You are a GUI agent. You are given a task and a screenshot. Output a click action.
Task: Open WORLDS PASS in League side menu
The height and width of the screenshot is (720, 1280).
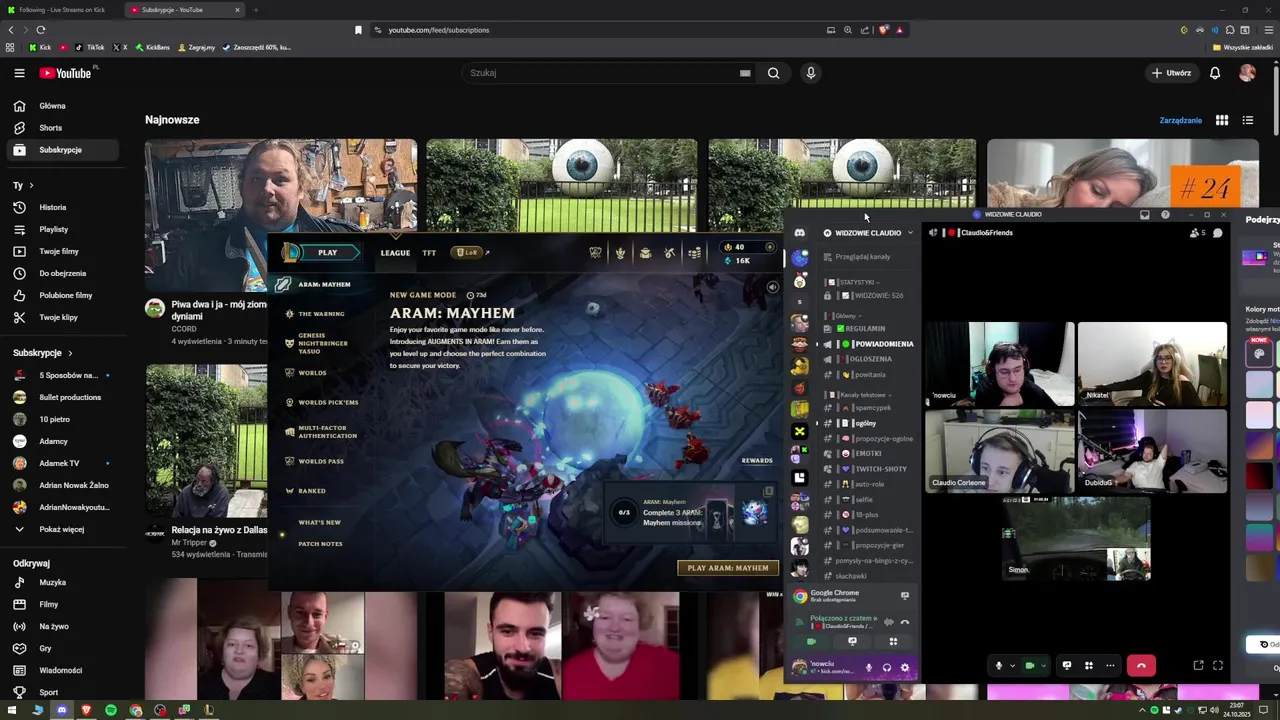click(320, 461)
